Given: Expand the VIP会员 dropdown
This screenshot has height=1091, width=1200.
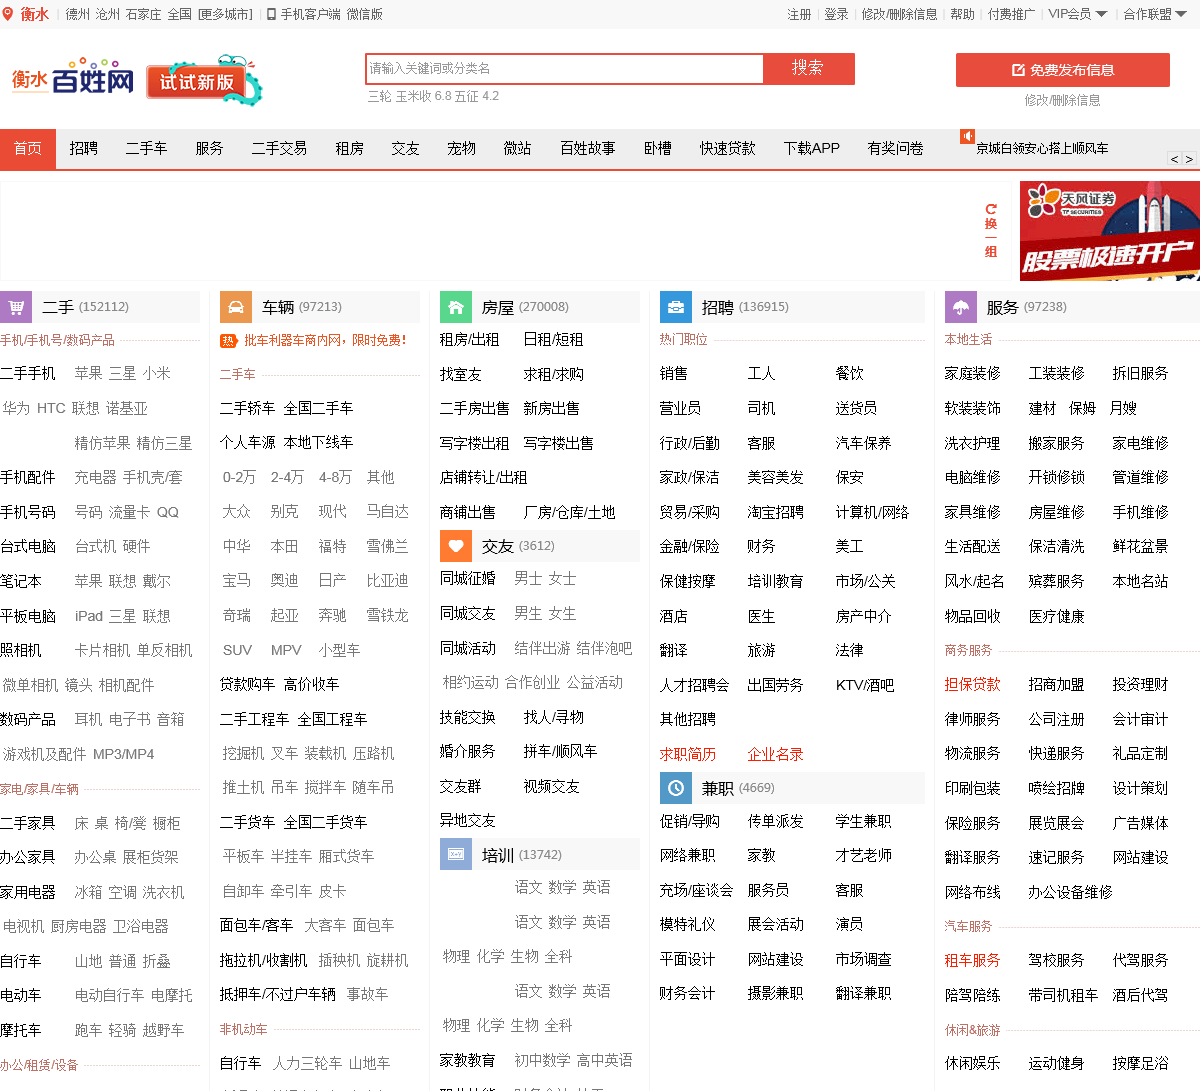Looking at the screenshot, I should 1078,14.
